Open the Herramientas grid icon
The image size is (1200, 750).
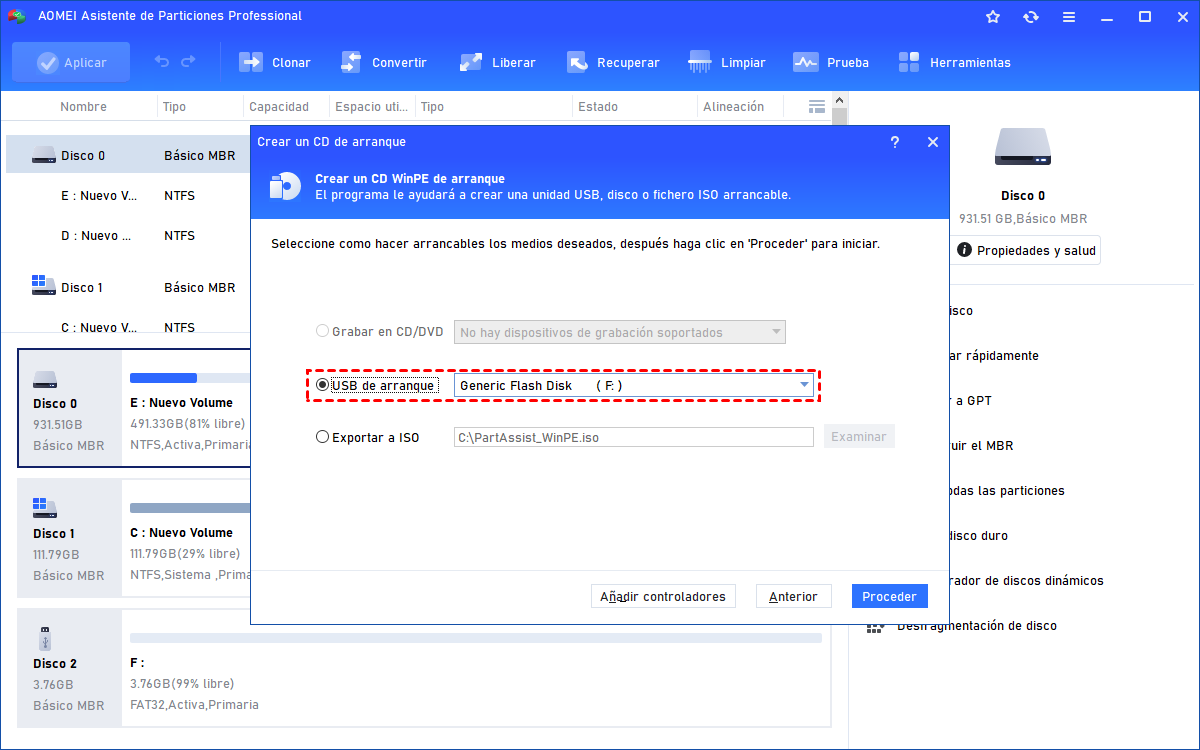(909, 62)
